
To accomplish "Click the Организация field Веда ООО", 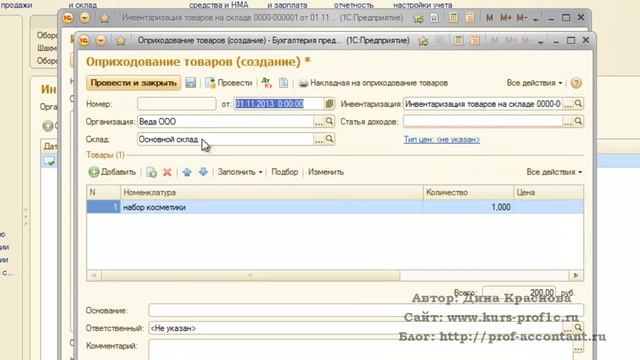I will (225, 122).
